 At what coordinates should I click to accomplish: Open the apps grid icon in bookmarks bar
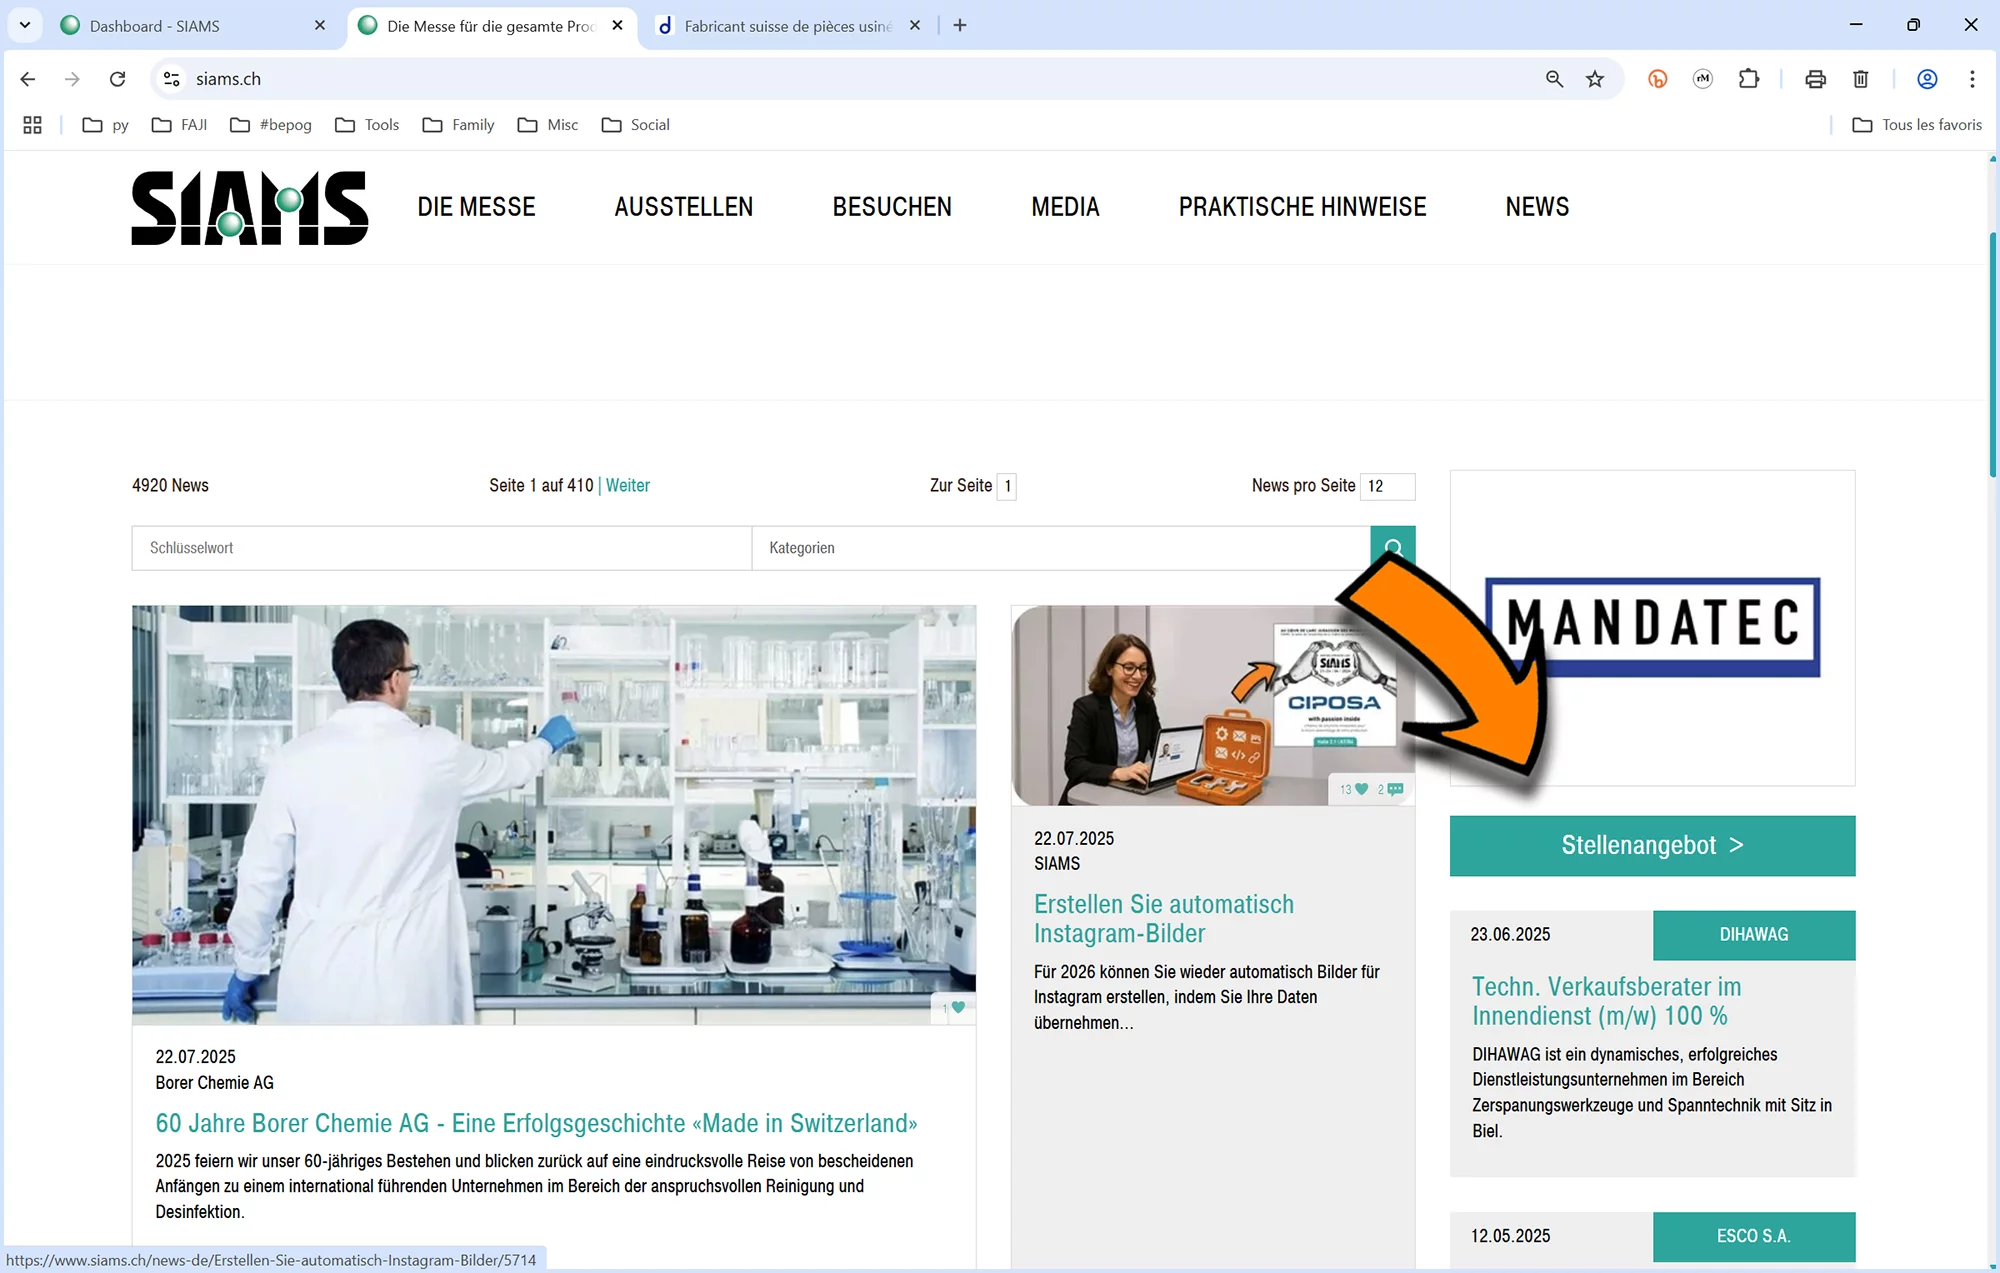[32, 125]
